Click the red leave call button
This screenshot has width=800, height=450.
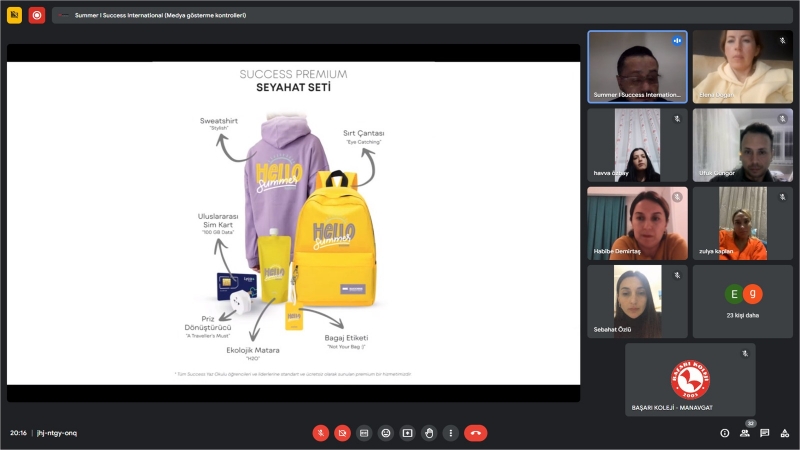tap(476, 433)
